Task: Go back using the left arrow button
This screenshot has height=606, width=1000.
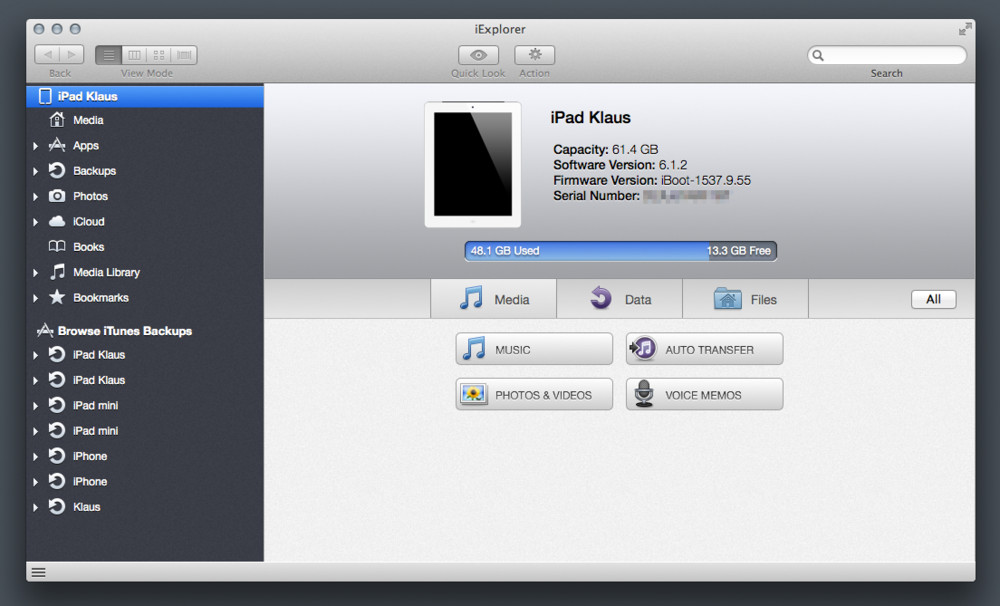Action: [x=47, y=55]
